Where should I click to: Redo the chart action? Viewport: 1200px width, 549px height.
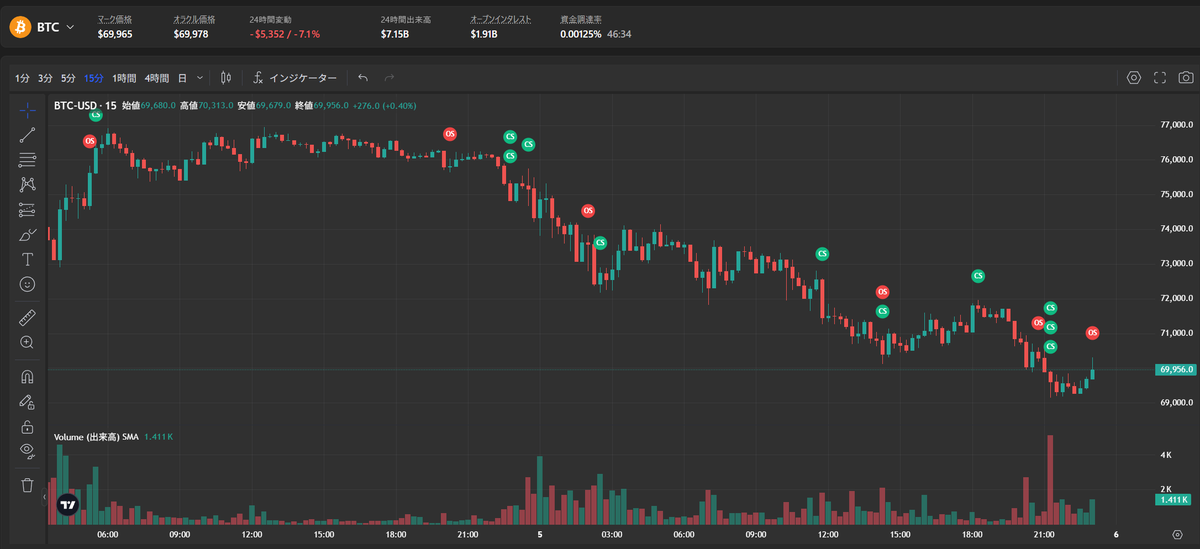pyautogui.click(x=390, y=77)
